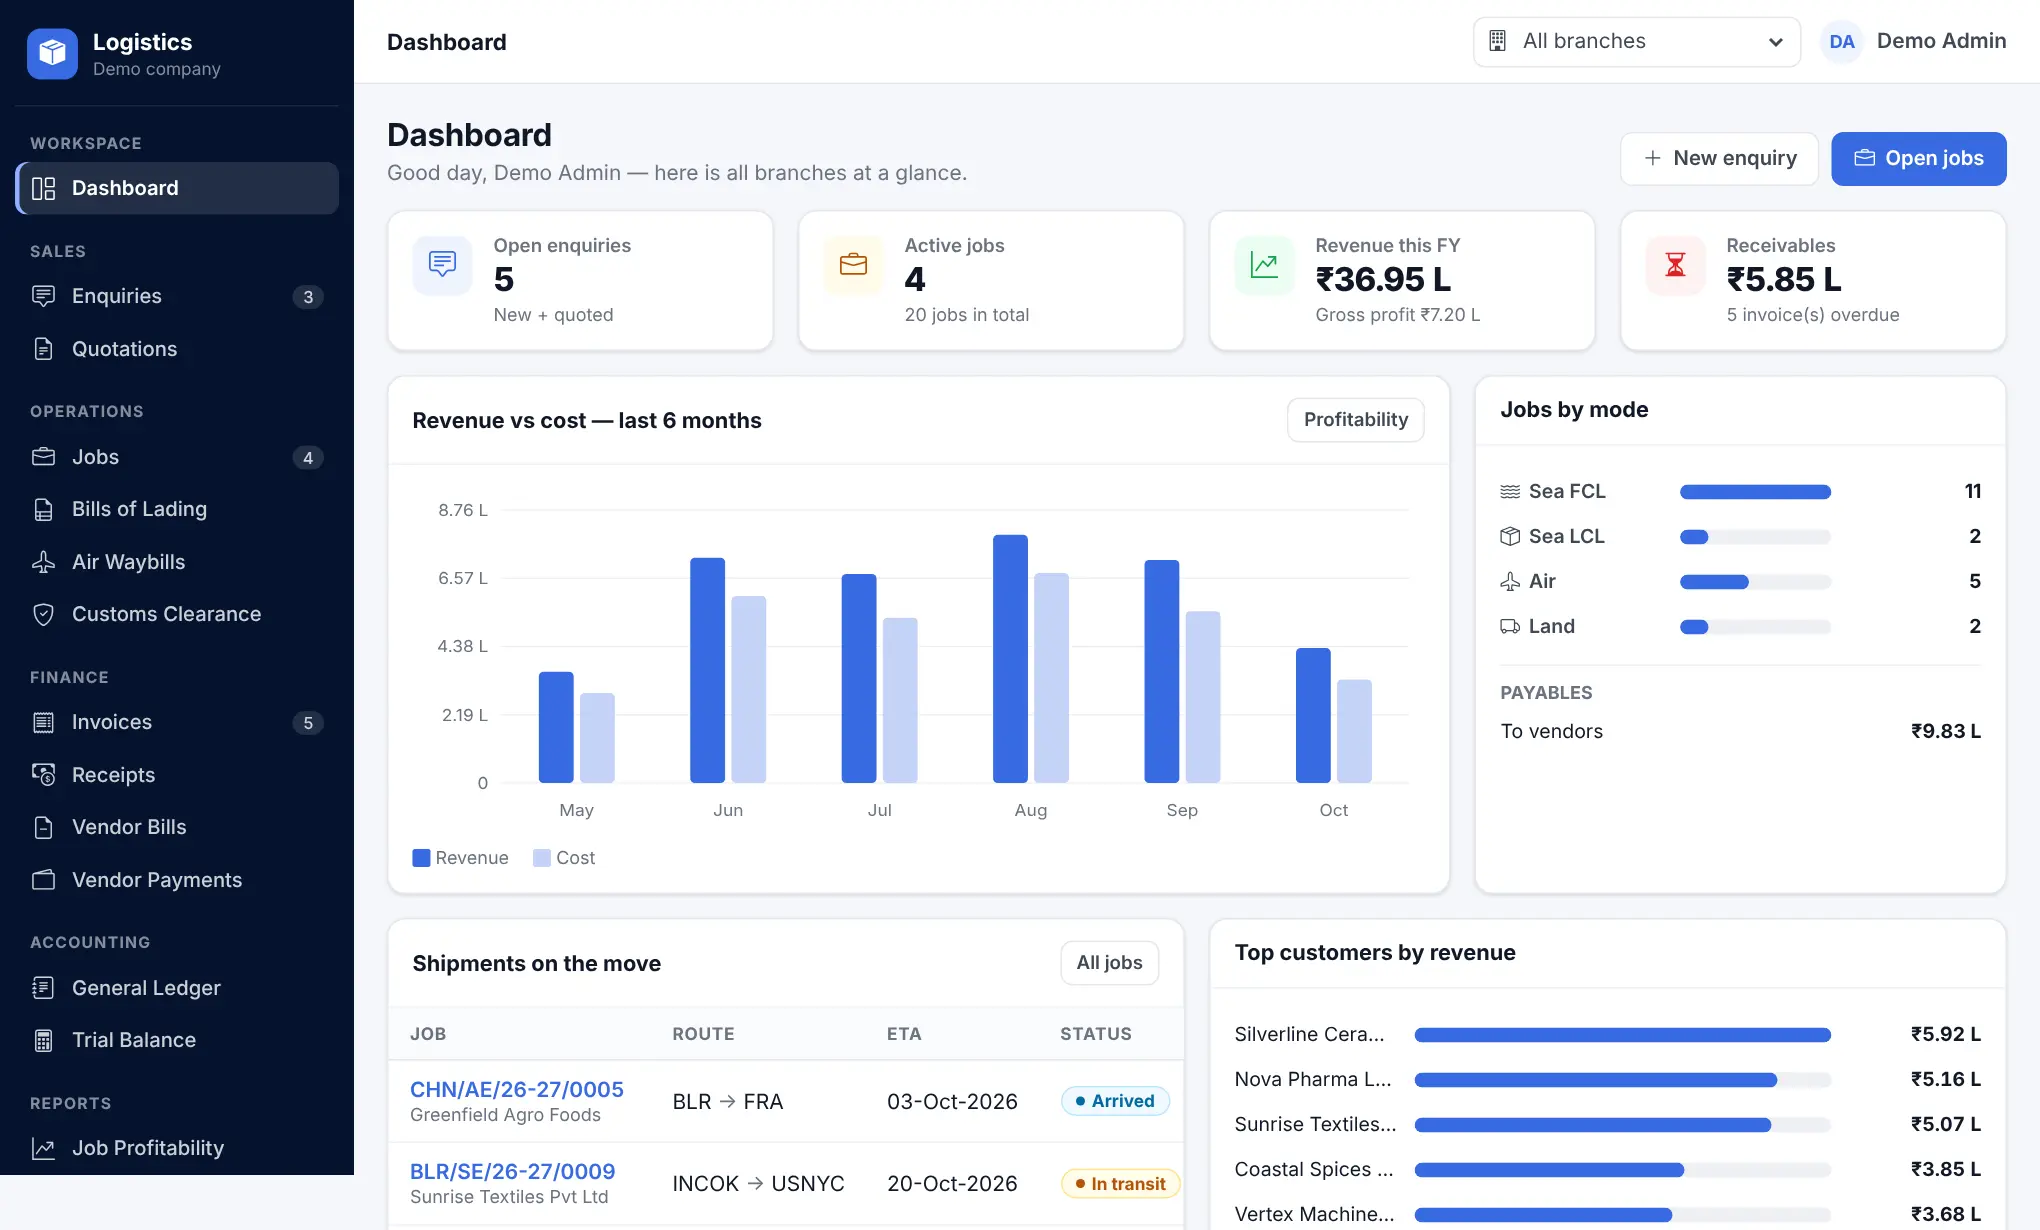Click the Jobs briefcase icon in sidebar

(x=43, y=457)
